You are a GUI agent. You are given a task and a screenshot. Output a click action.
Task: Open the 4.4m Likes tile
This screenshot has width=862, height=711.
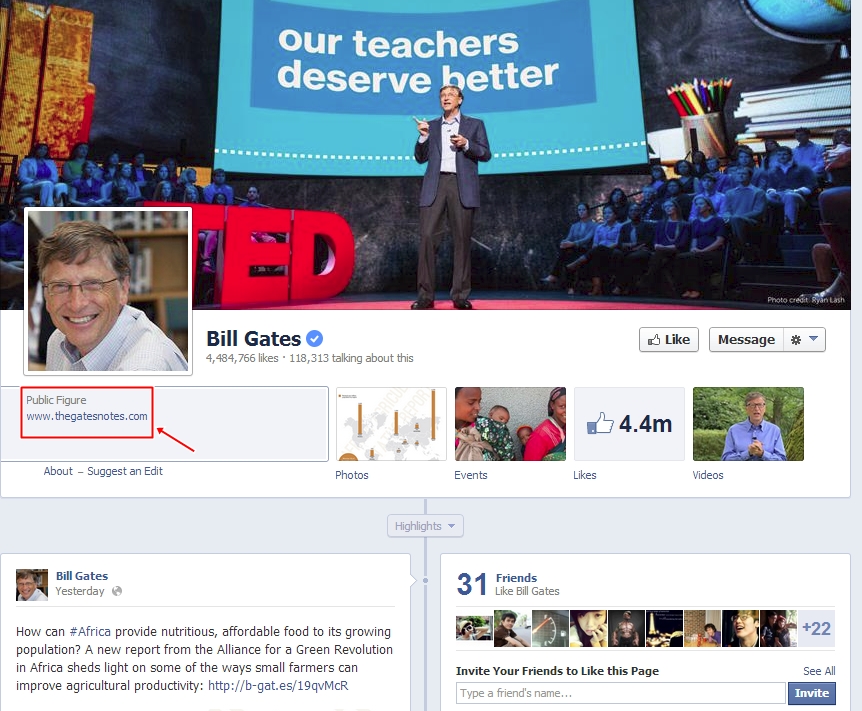pyautogui.click(x=629, y=424)
